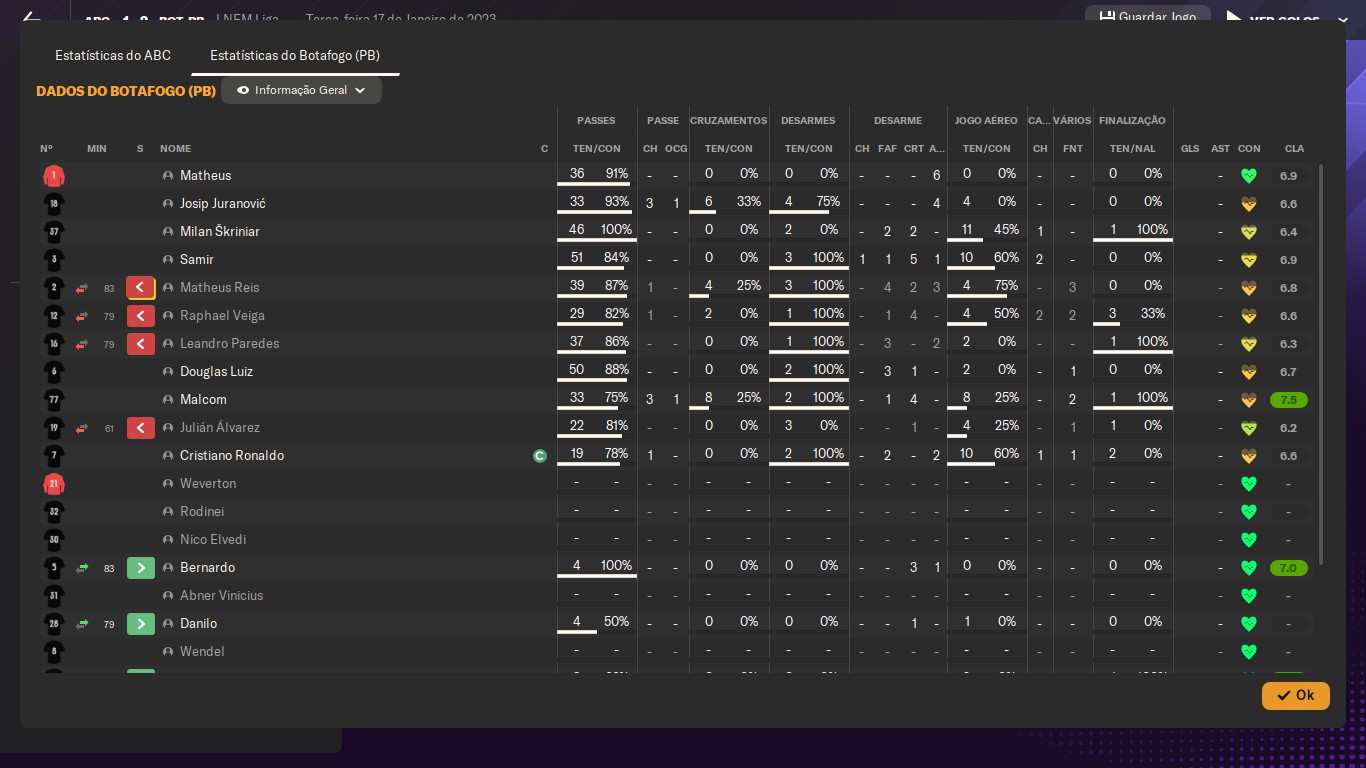This screenshot has width=1366, height=768.
Task: Click the table vertical scrollbar
Action: (1322, 364)
